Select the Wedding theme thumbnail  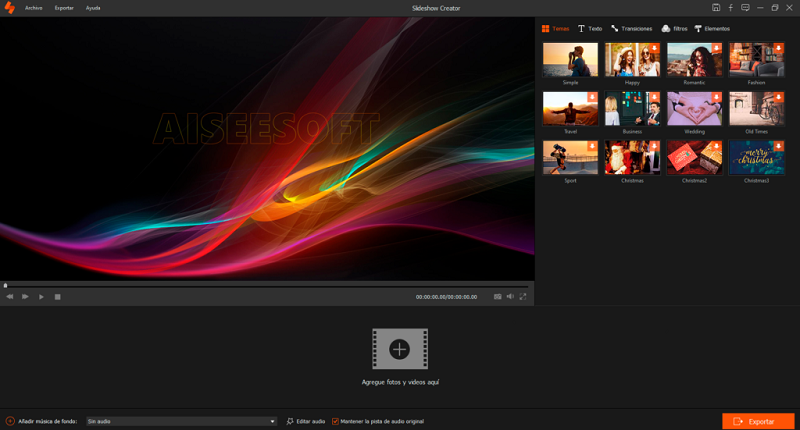694,109
